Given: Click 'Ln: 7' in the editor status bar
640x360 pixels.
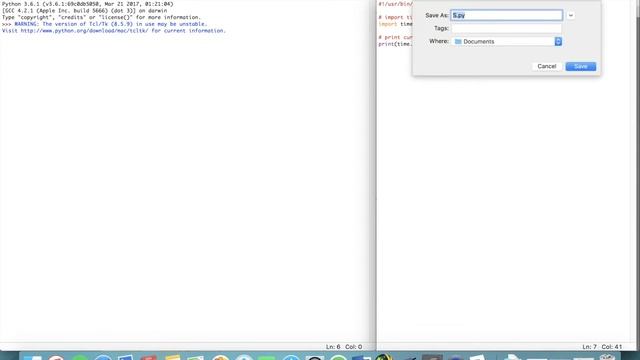Looking at the screenshot, I should [589, 347].
